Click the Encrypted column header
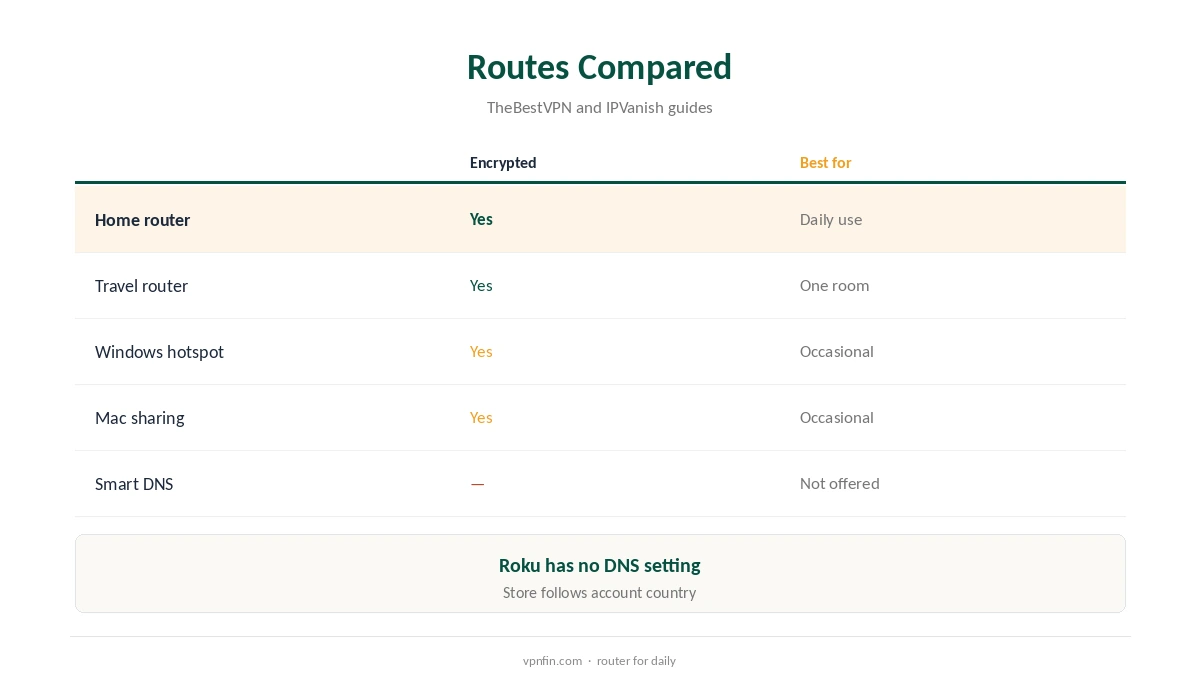This screenshot has height=680, width=1200. [x=503, y=163]
